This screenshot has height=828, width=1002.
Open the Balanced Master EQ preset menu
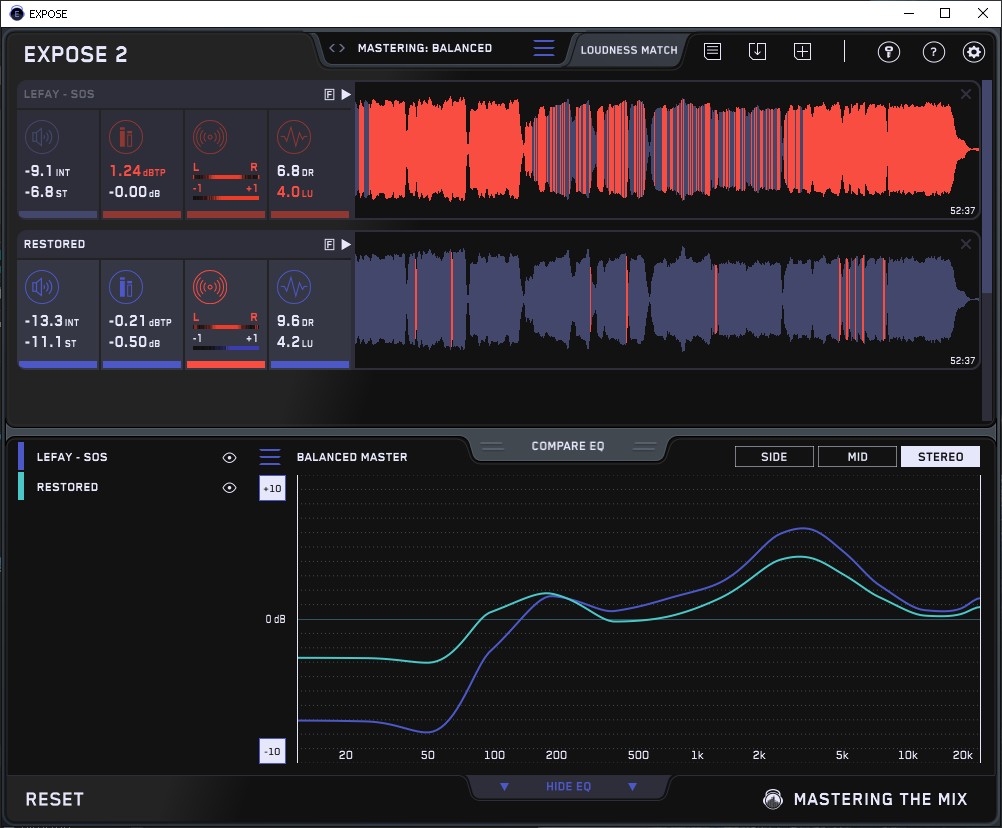pos(270,457)
